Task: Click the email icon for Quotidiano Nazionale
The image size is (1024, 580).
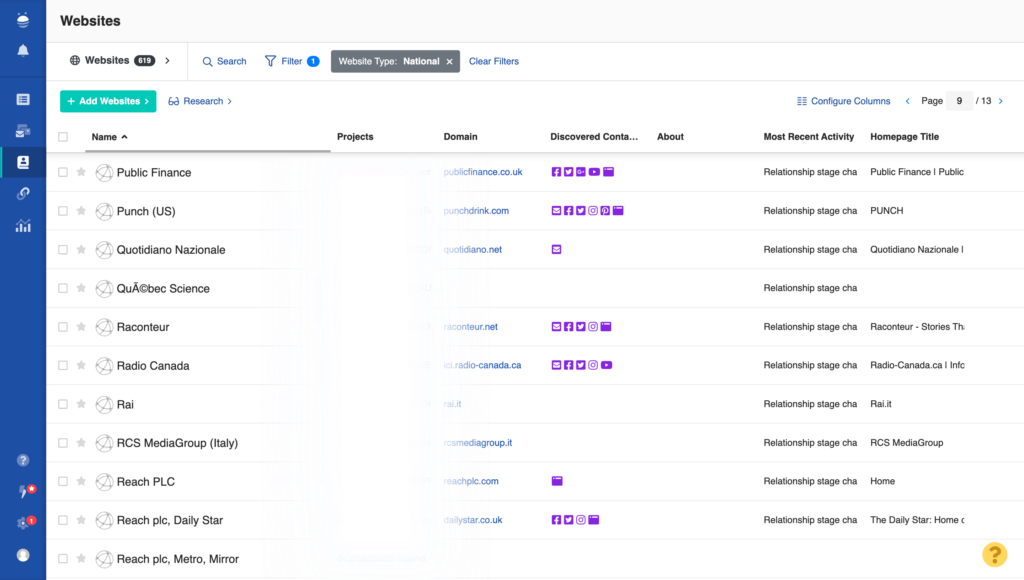Action: click(x=556, y=248)
